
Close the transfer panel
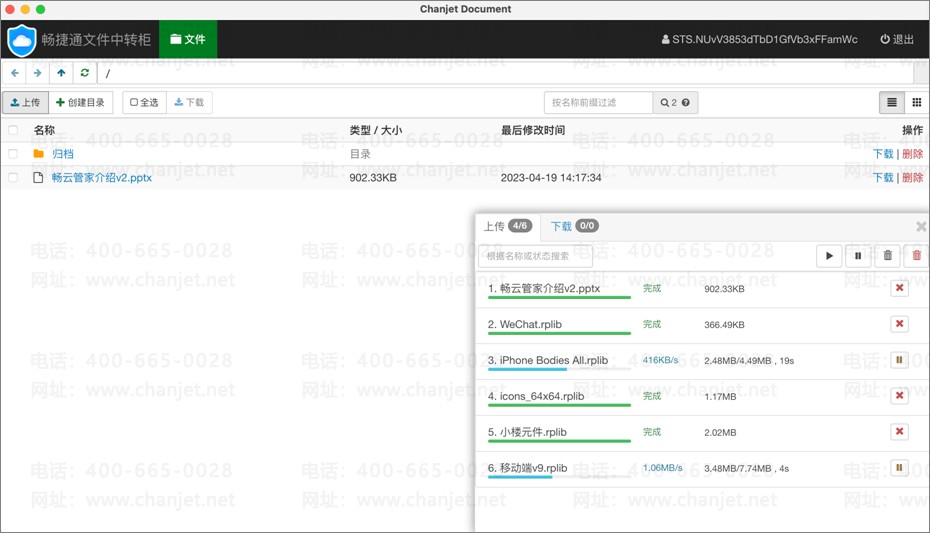921,226
